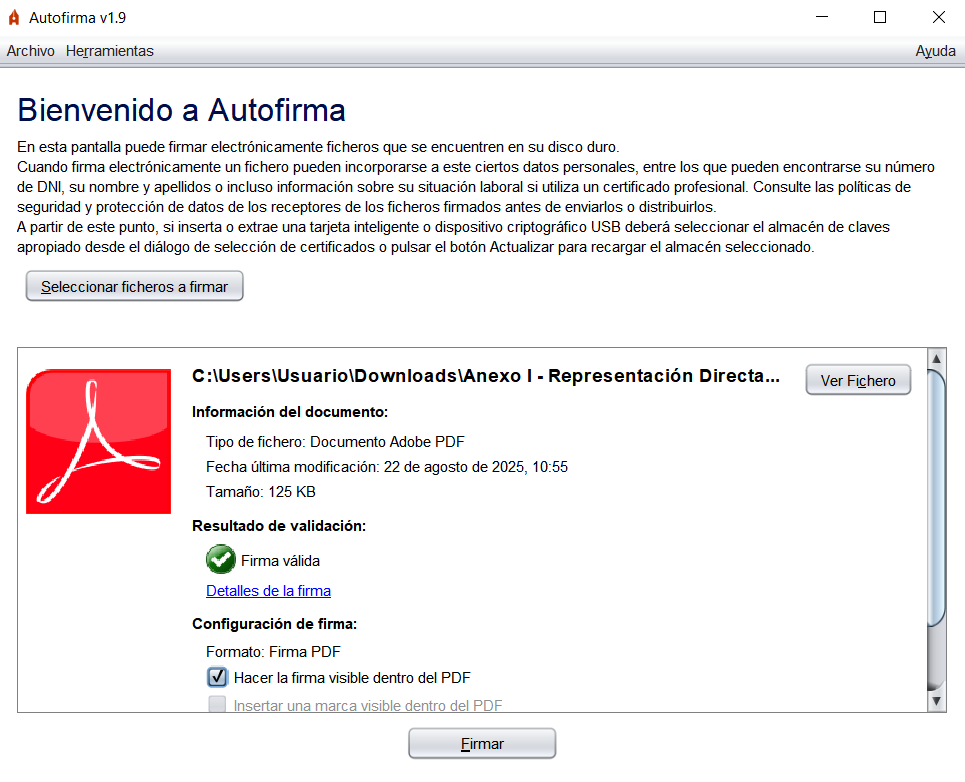
Task: Minimize the Autofirma window
Action: 822,17
